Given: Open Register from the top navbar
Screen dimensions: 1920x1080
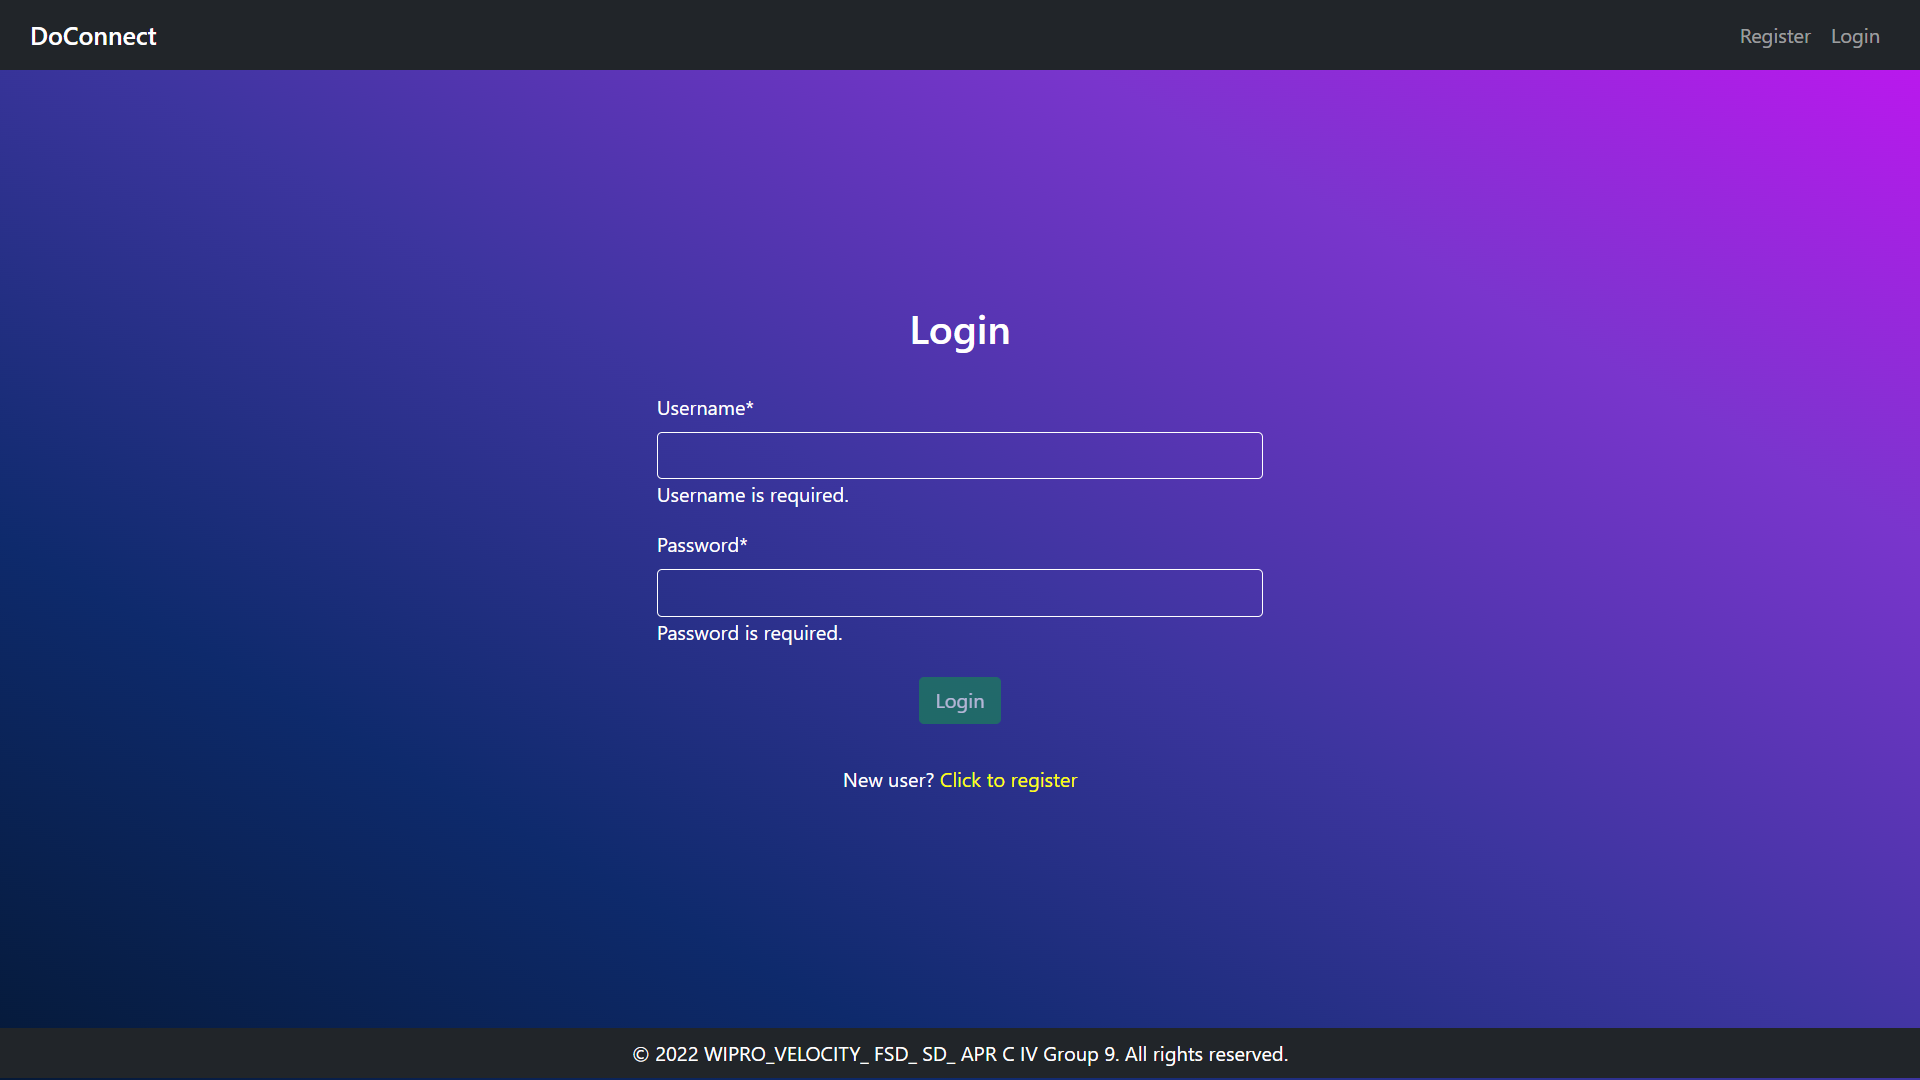Looking at the screenshot, I should [1774, 36].
